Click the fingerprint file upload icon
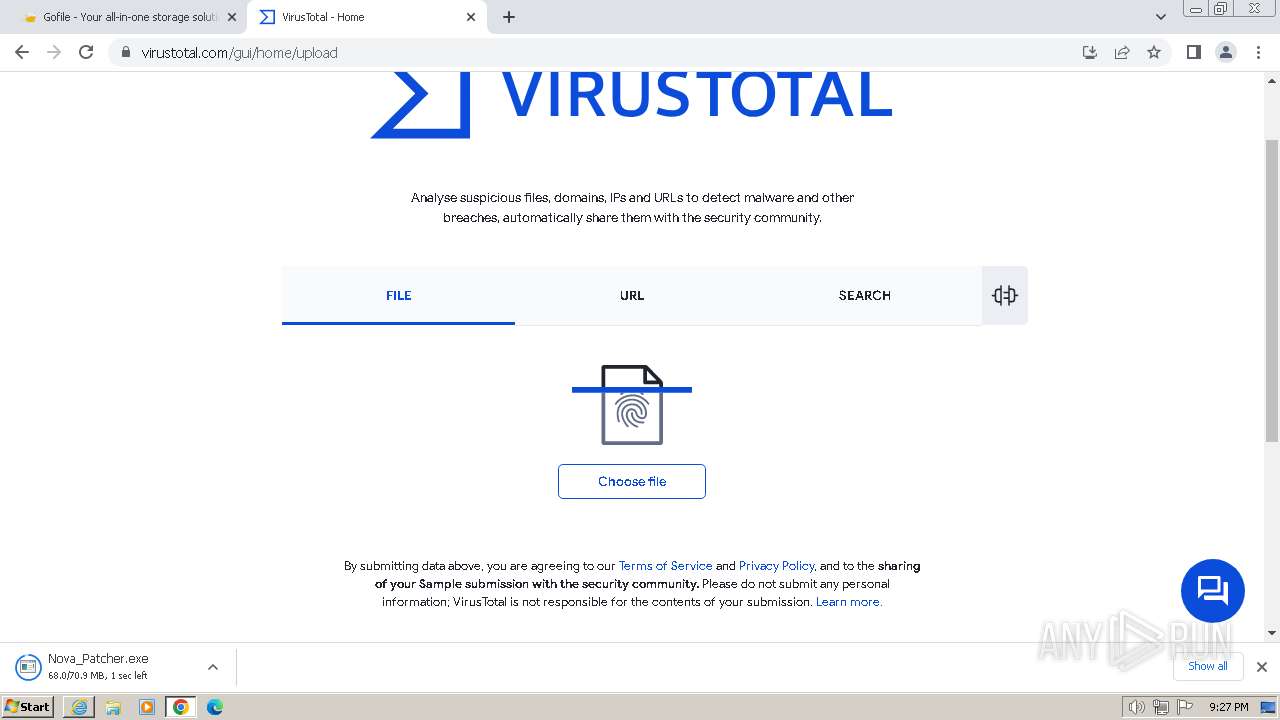Screen dimensions: 1280x720 point(632,405)
